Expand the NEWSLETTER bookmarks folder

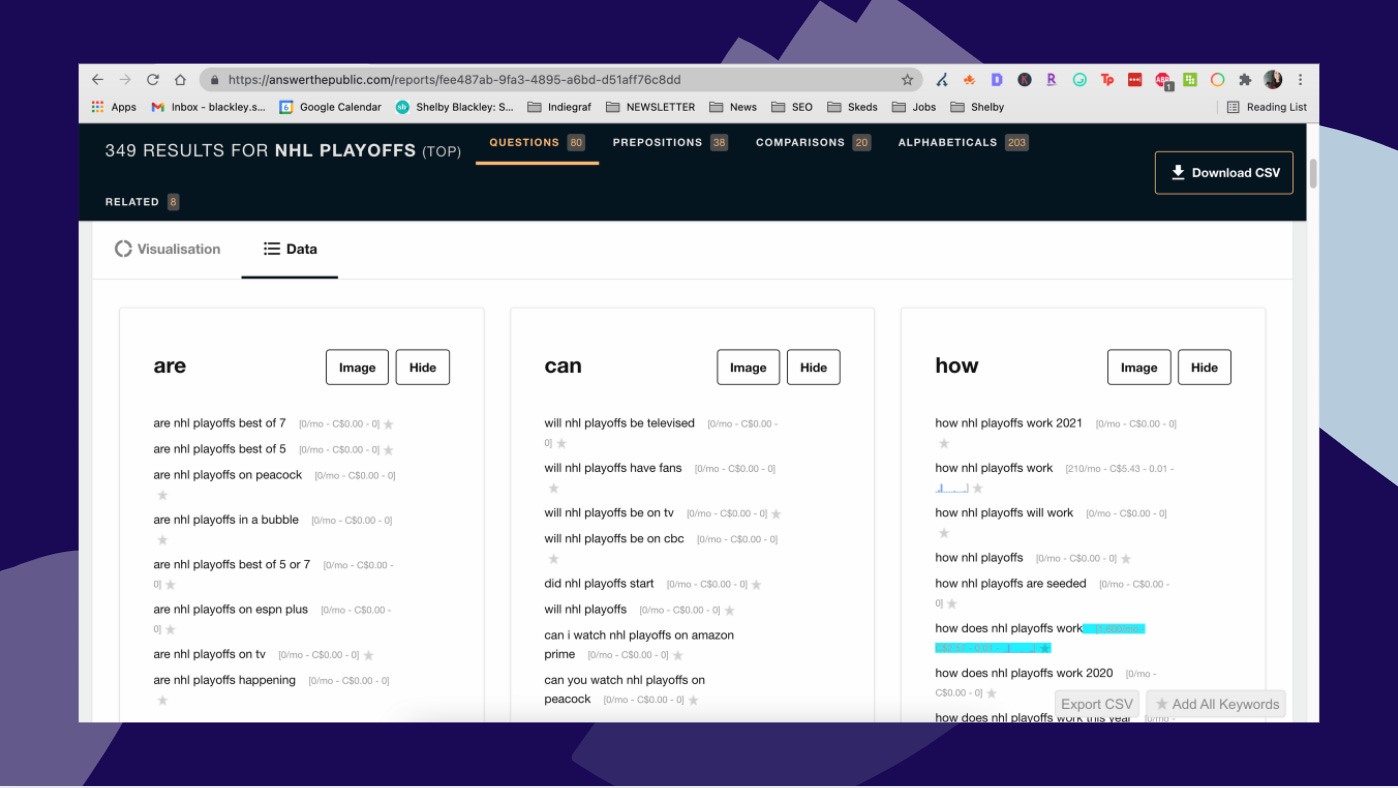coord(650,107)
